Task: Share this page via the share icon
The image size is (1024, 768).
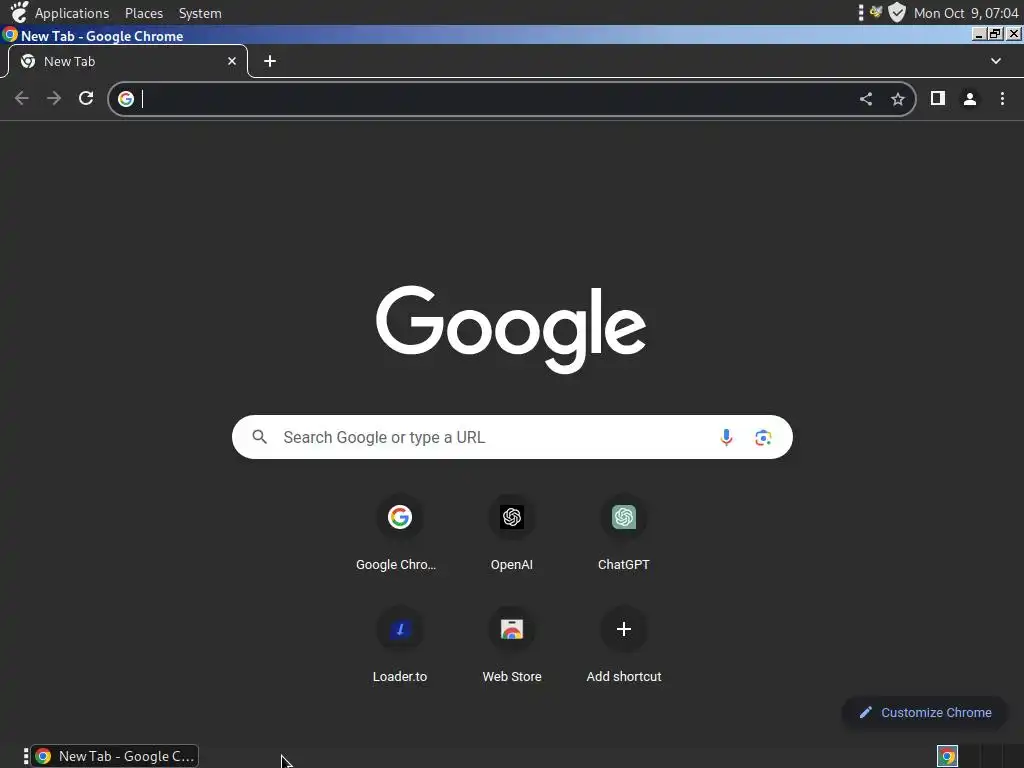Action: (x=866, y=99)
